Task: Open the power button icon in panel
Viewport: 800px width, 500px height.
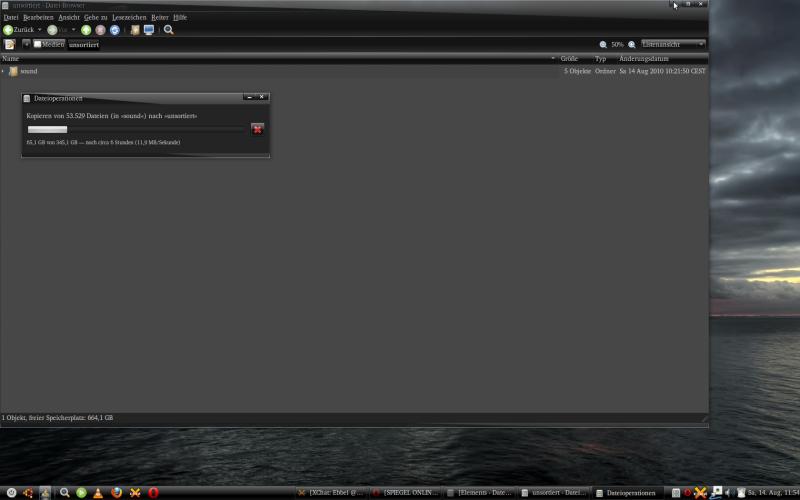Action: pos(11,493)
